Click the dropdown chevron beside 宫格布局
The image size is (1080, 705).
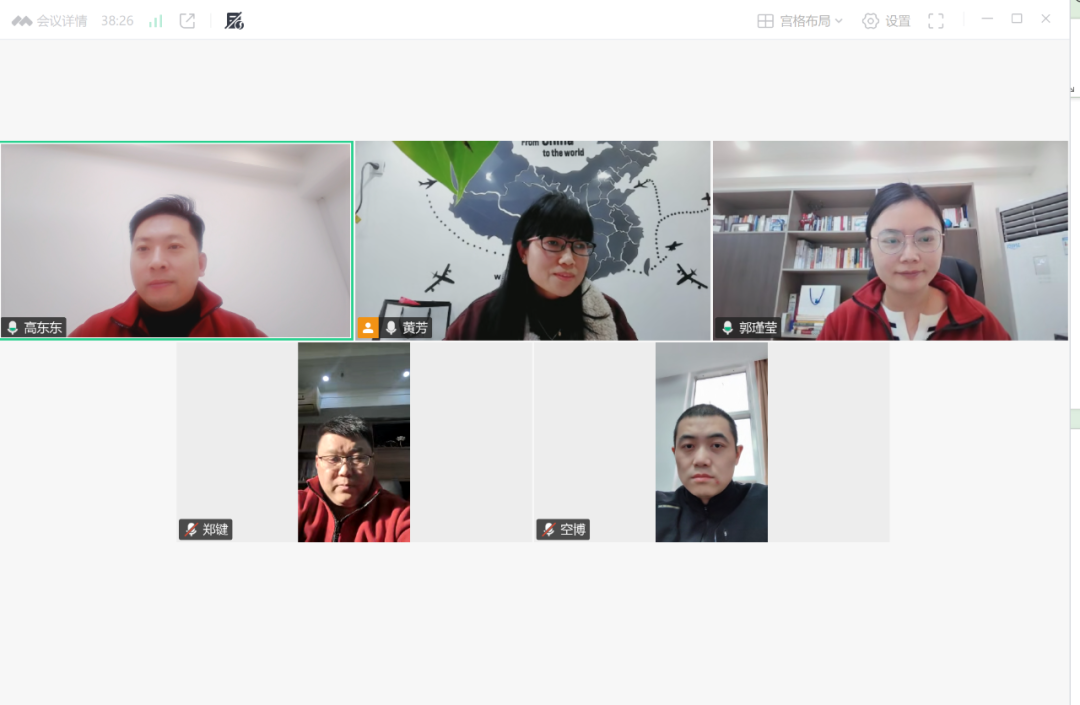(x=839, y=21)
